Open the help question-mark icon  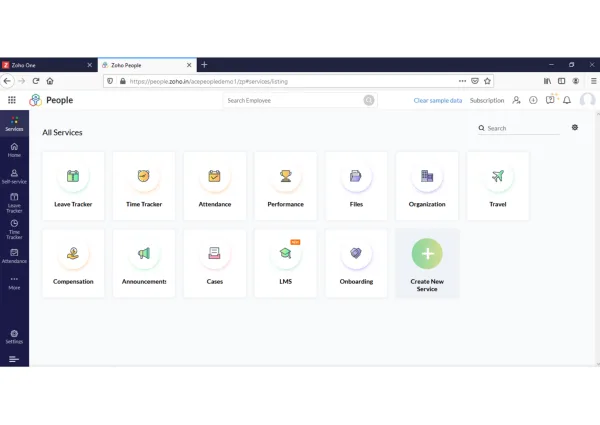550,100
